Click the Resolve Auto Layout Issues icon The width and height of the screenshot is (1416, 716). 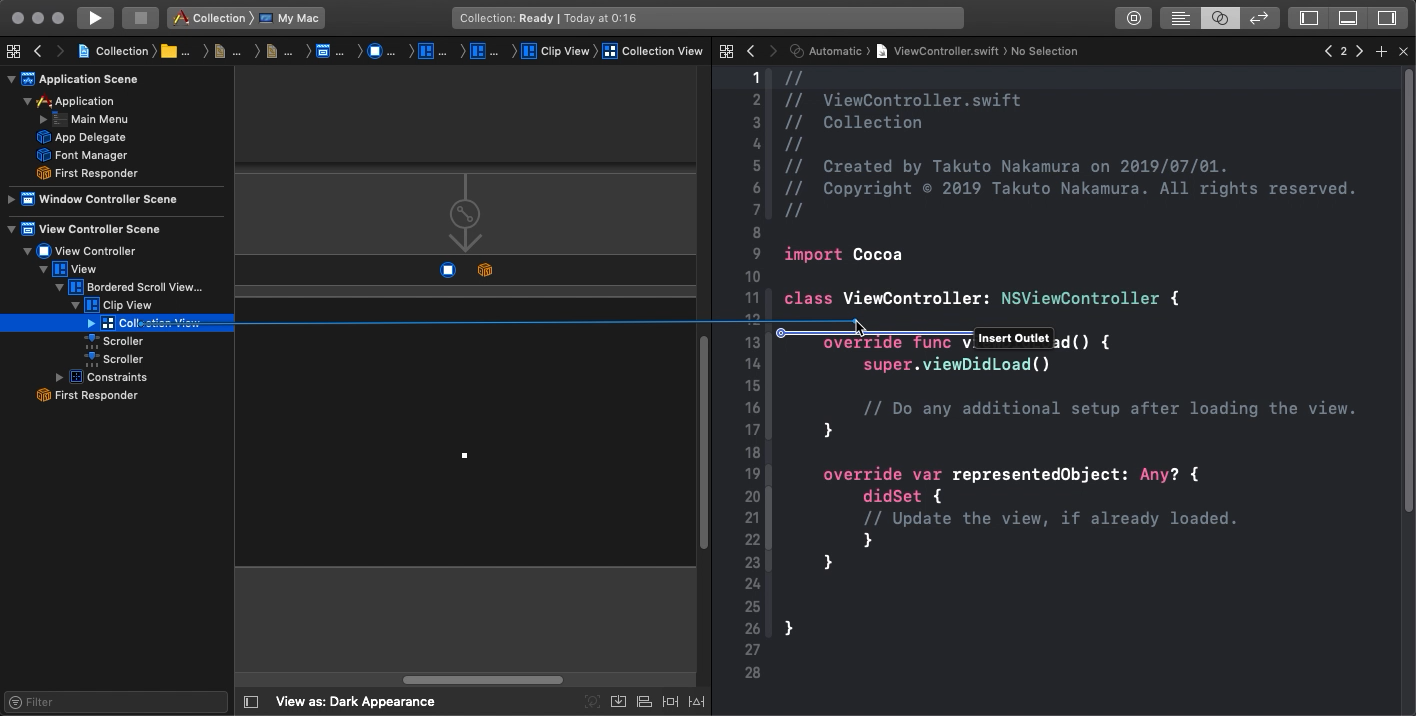(697, 702)
